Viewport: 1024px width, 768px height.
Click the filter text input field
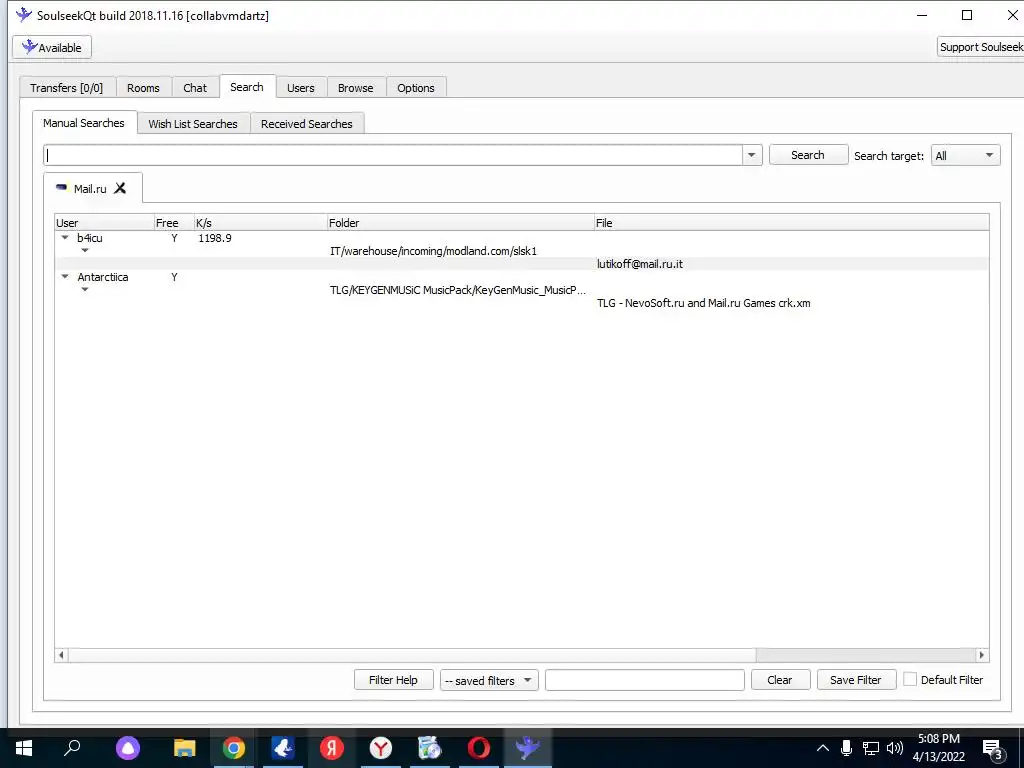click(x=645, y=680)
